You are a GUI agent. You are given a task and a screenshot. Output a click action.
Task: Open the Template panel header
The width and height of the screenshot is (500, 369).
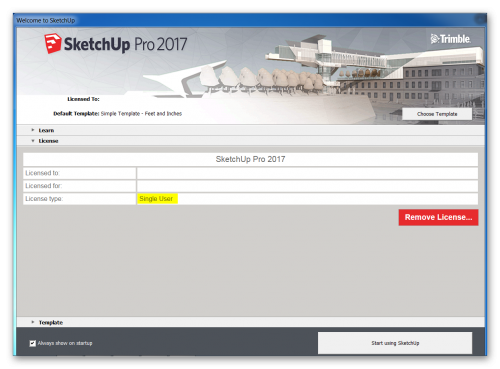[x=251, y=322]
